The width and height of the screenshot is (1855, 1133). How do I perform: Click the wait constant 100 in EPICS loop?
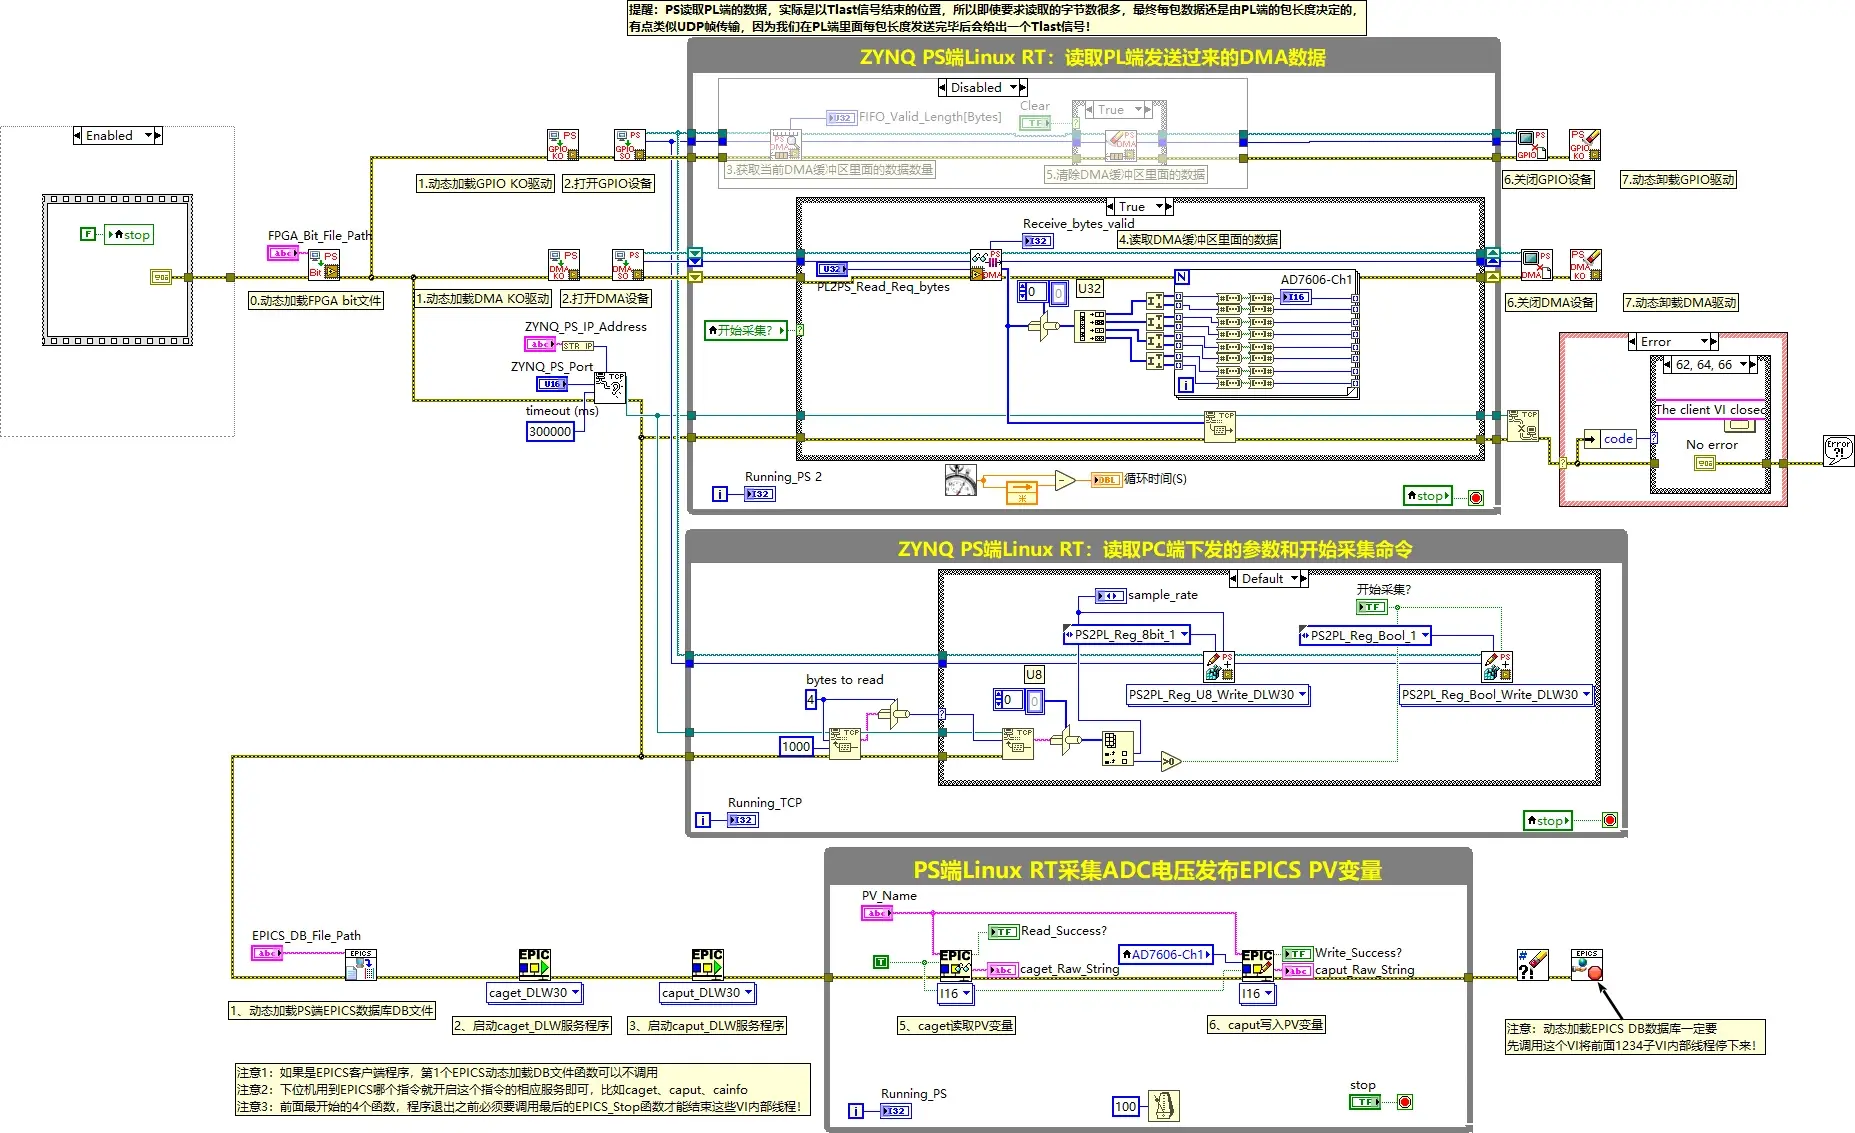(x=1126, y=1106)
